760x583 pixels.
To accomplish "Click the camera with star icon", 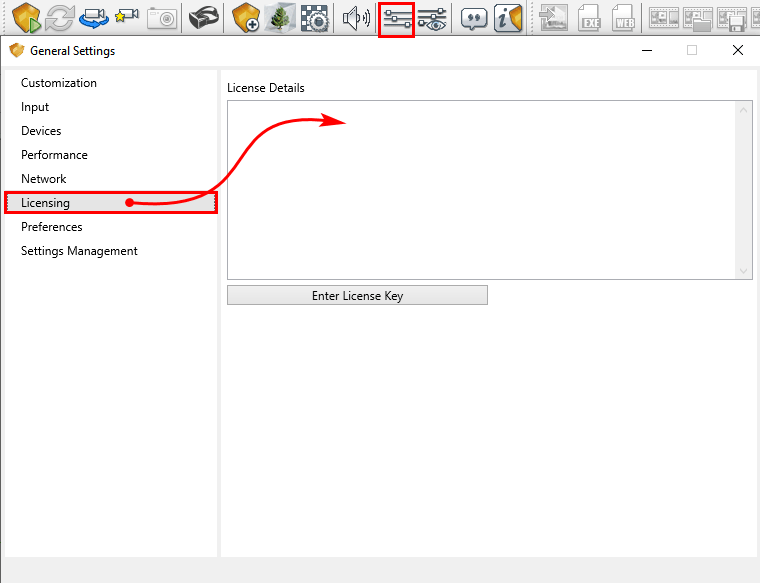I will click(127, 17).
